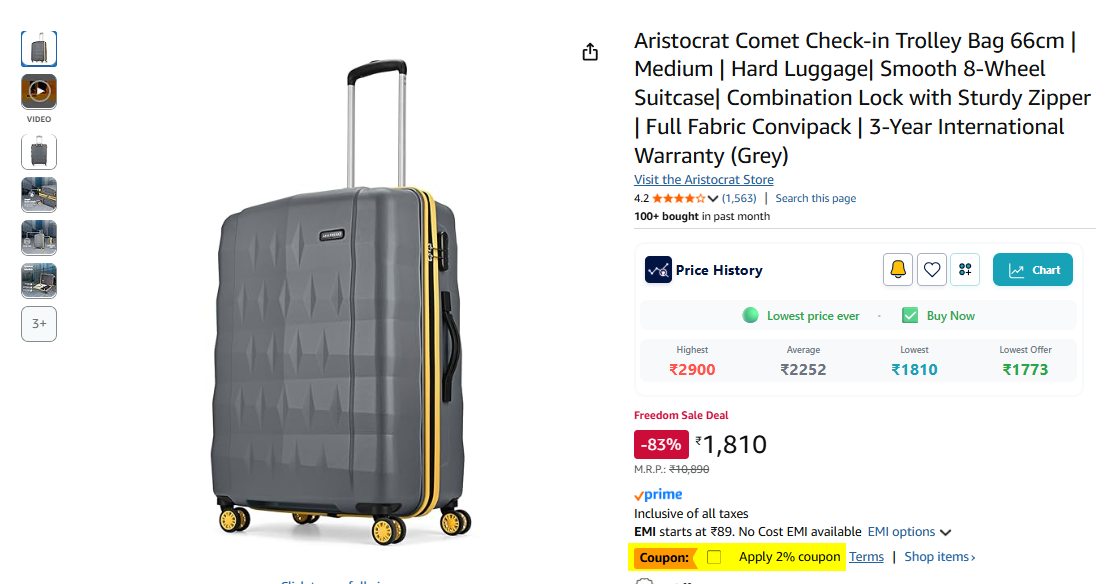The image size is (1116, 584).
Task: Click the green Buy Now check indicator
Action: pyautogui.click(x=910, y=315)
